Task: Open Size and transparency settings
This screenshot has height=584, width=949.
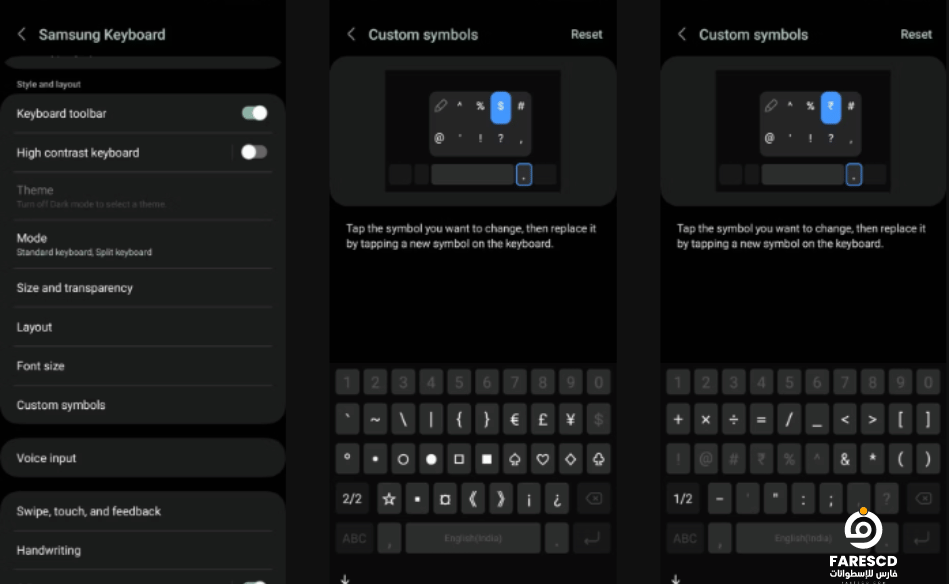Action: coord(143,288)
